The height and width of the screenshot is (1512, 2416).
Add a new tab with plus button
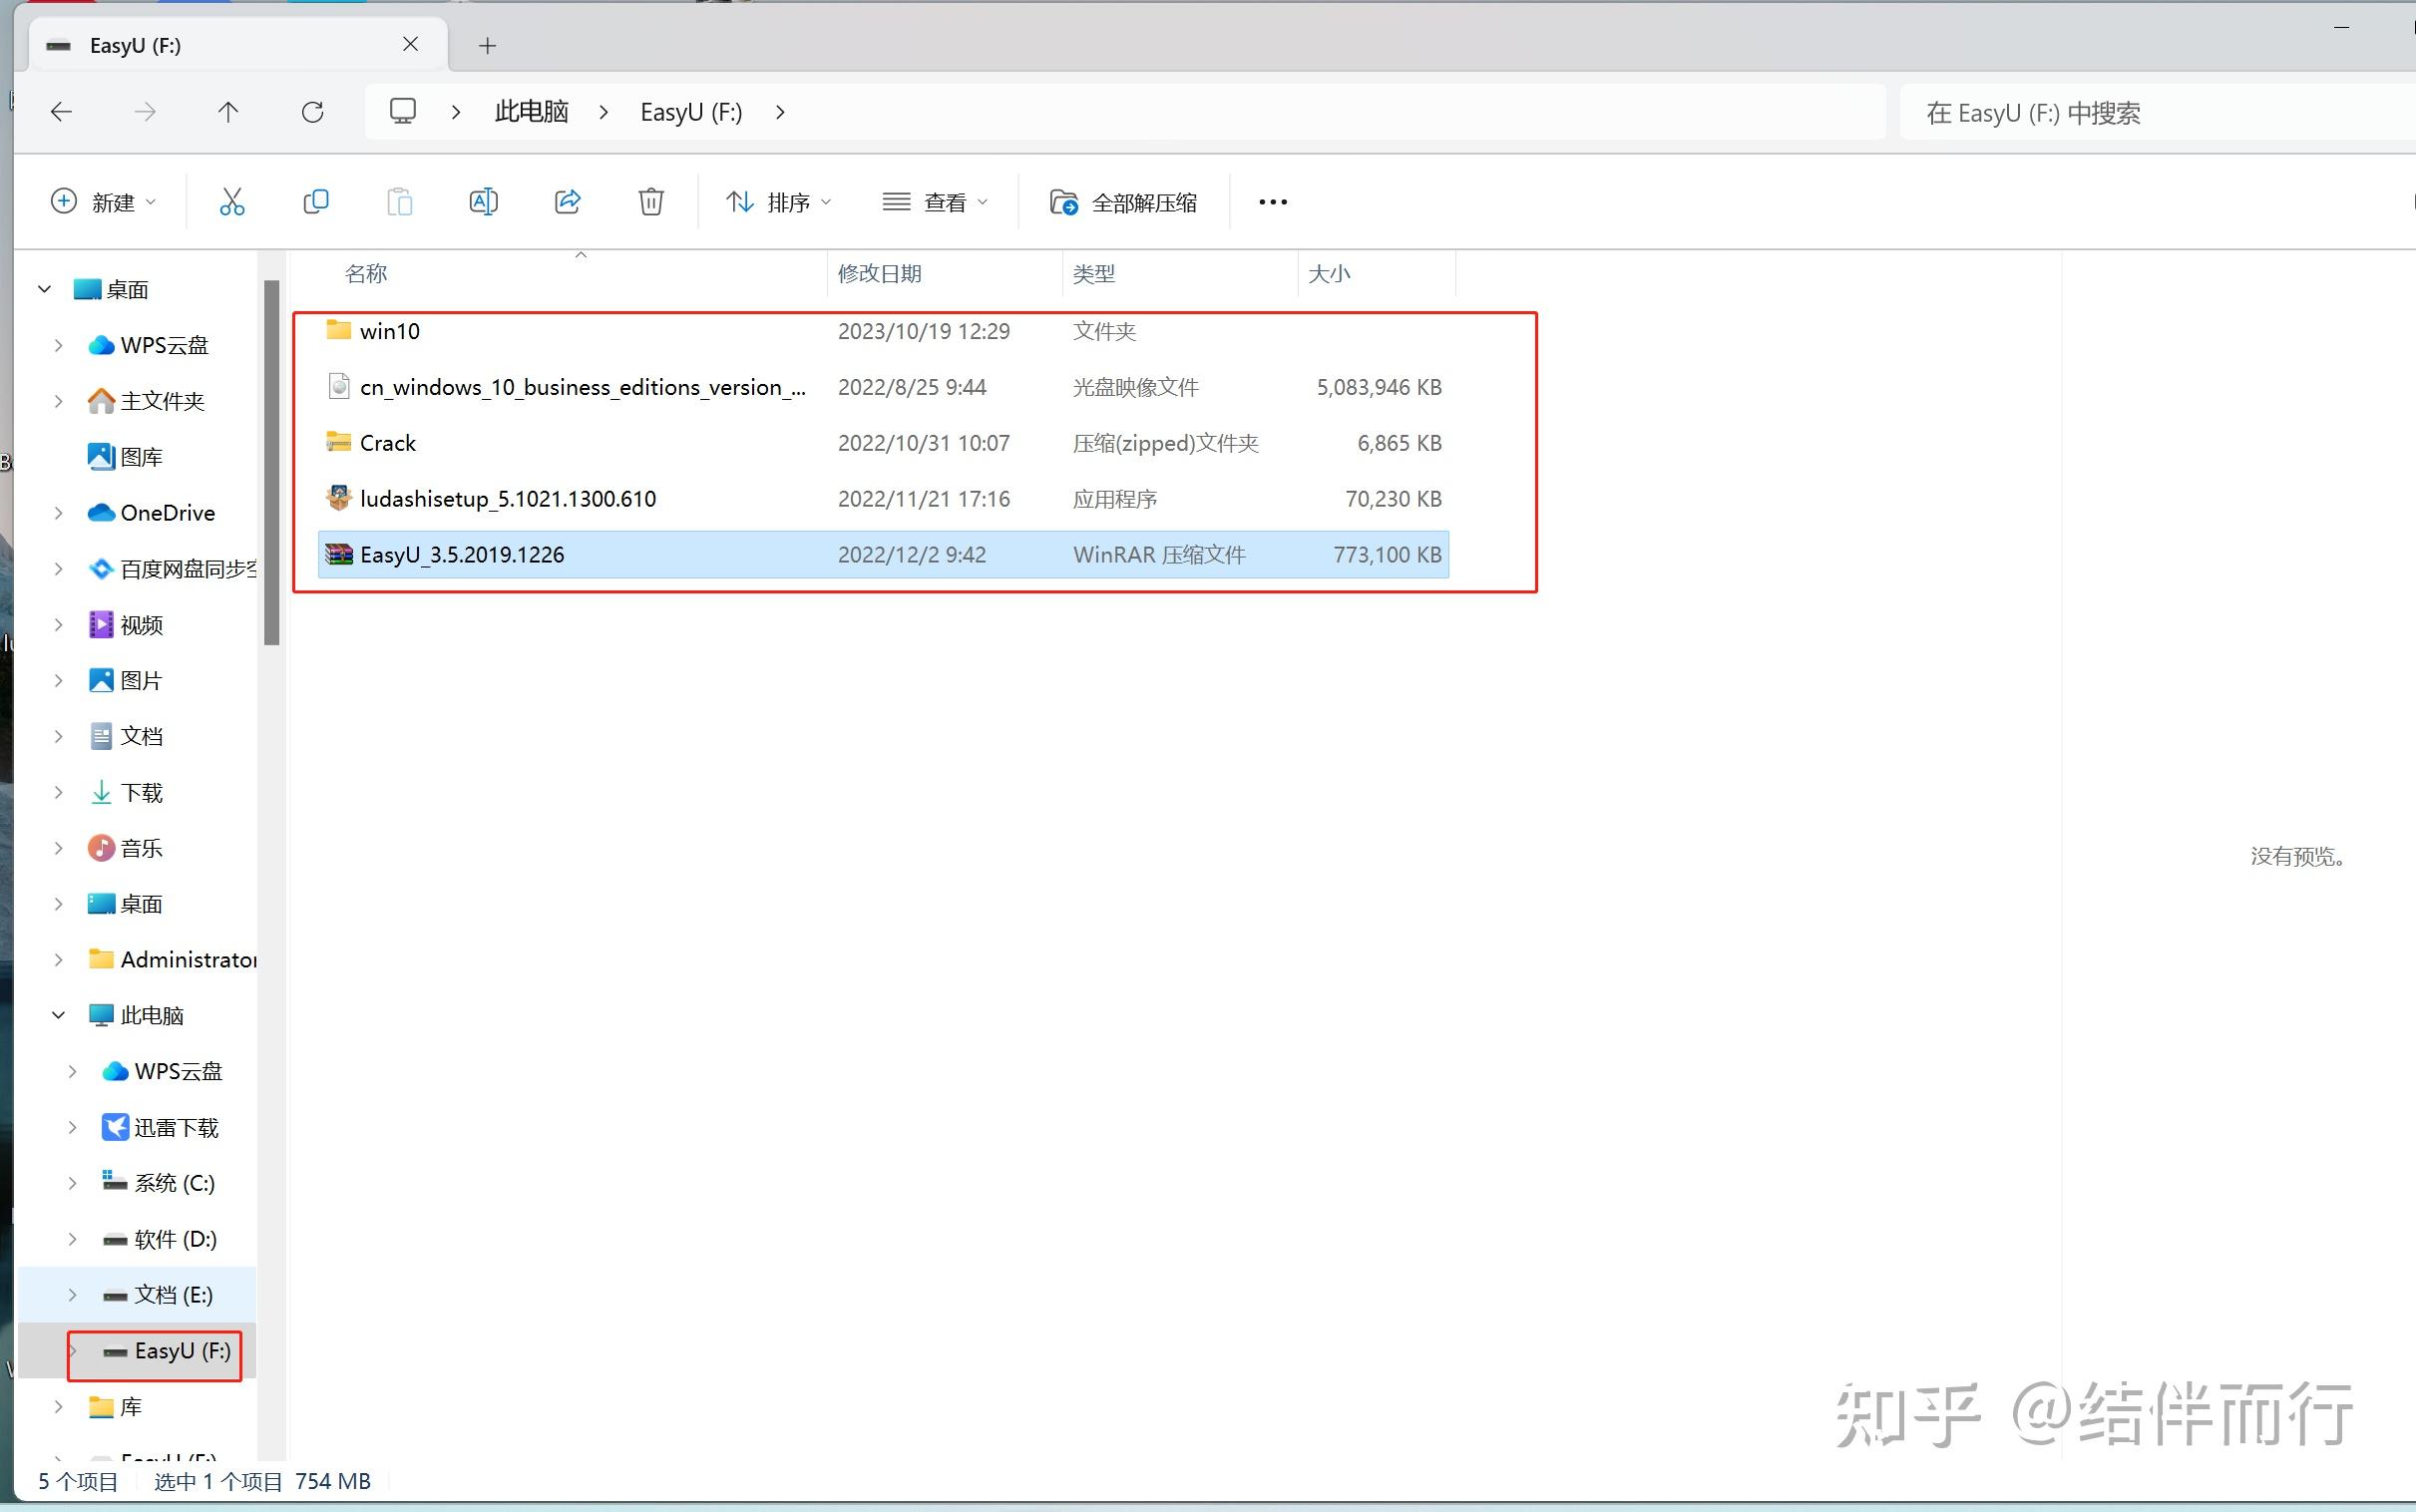pyautogui.click(x=487, y=45)
